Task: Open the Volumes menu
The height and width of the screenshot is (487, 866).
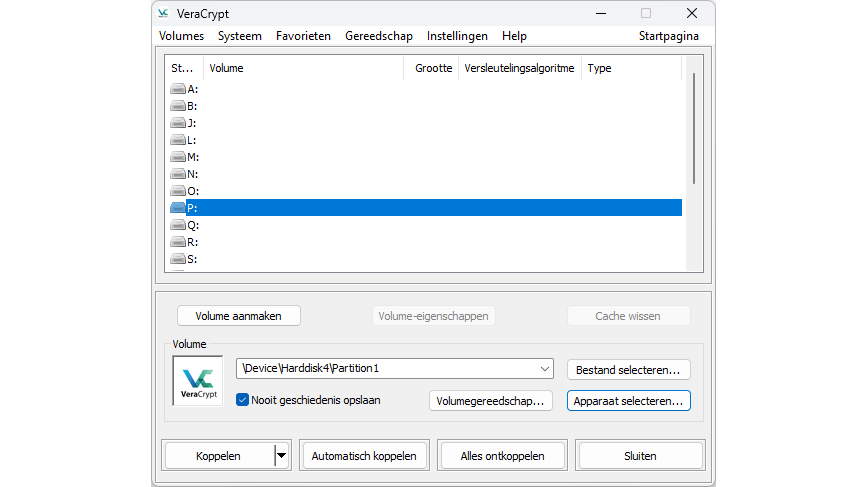Action: click(x=181, y=36)
